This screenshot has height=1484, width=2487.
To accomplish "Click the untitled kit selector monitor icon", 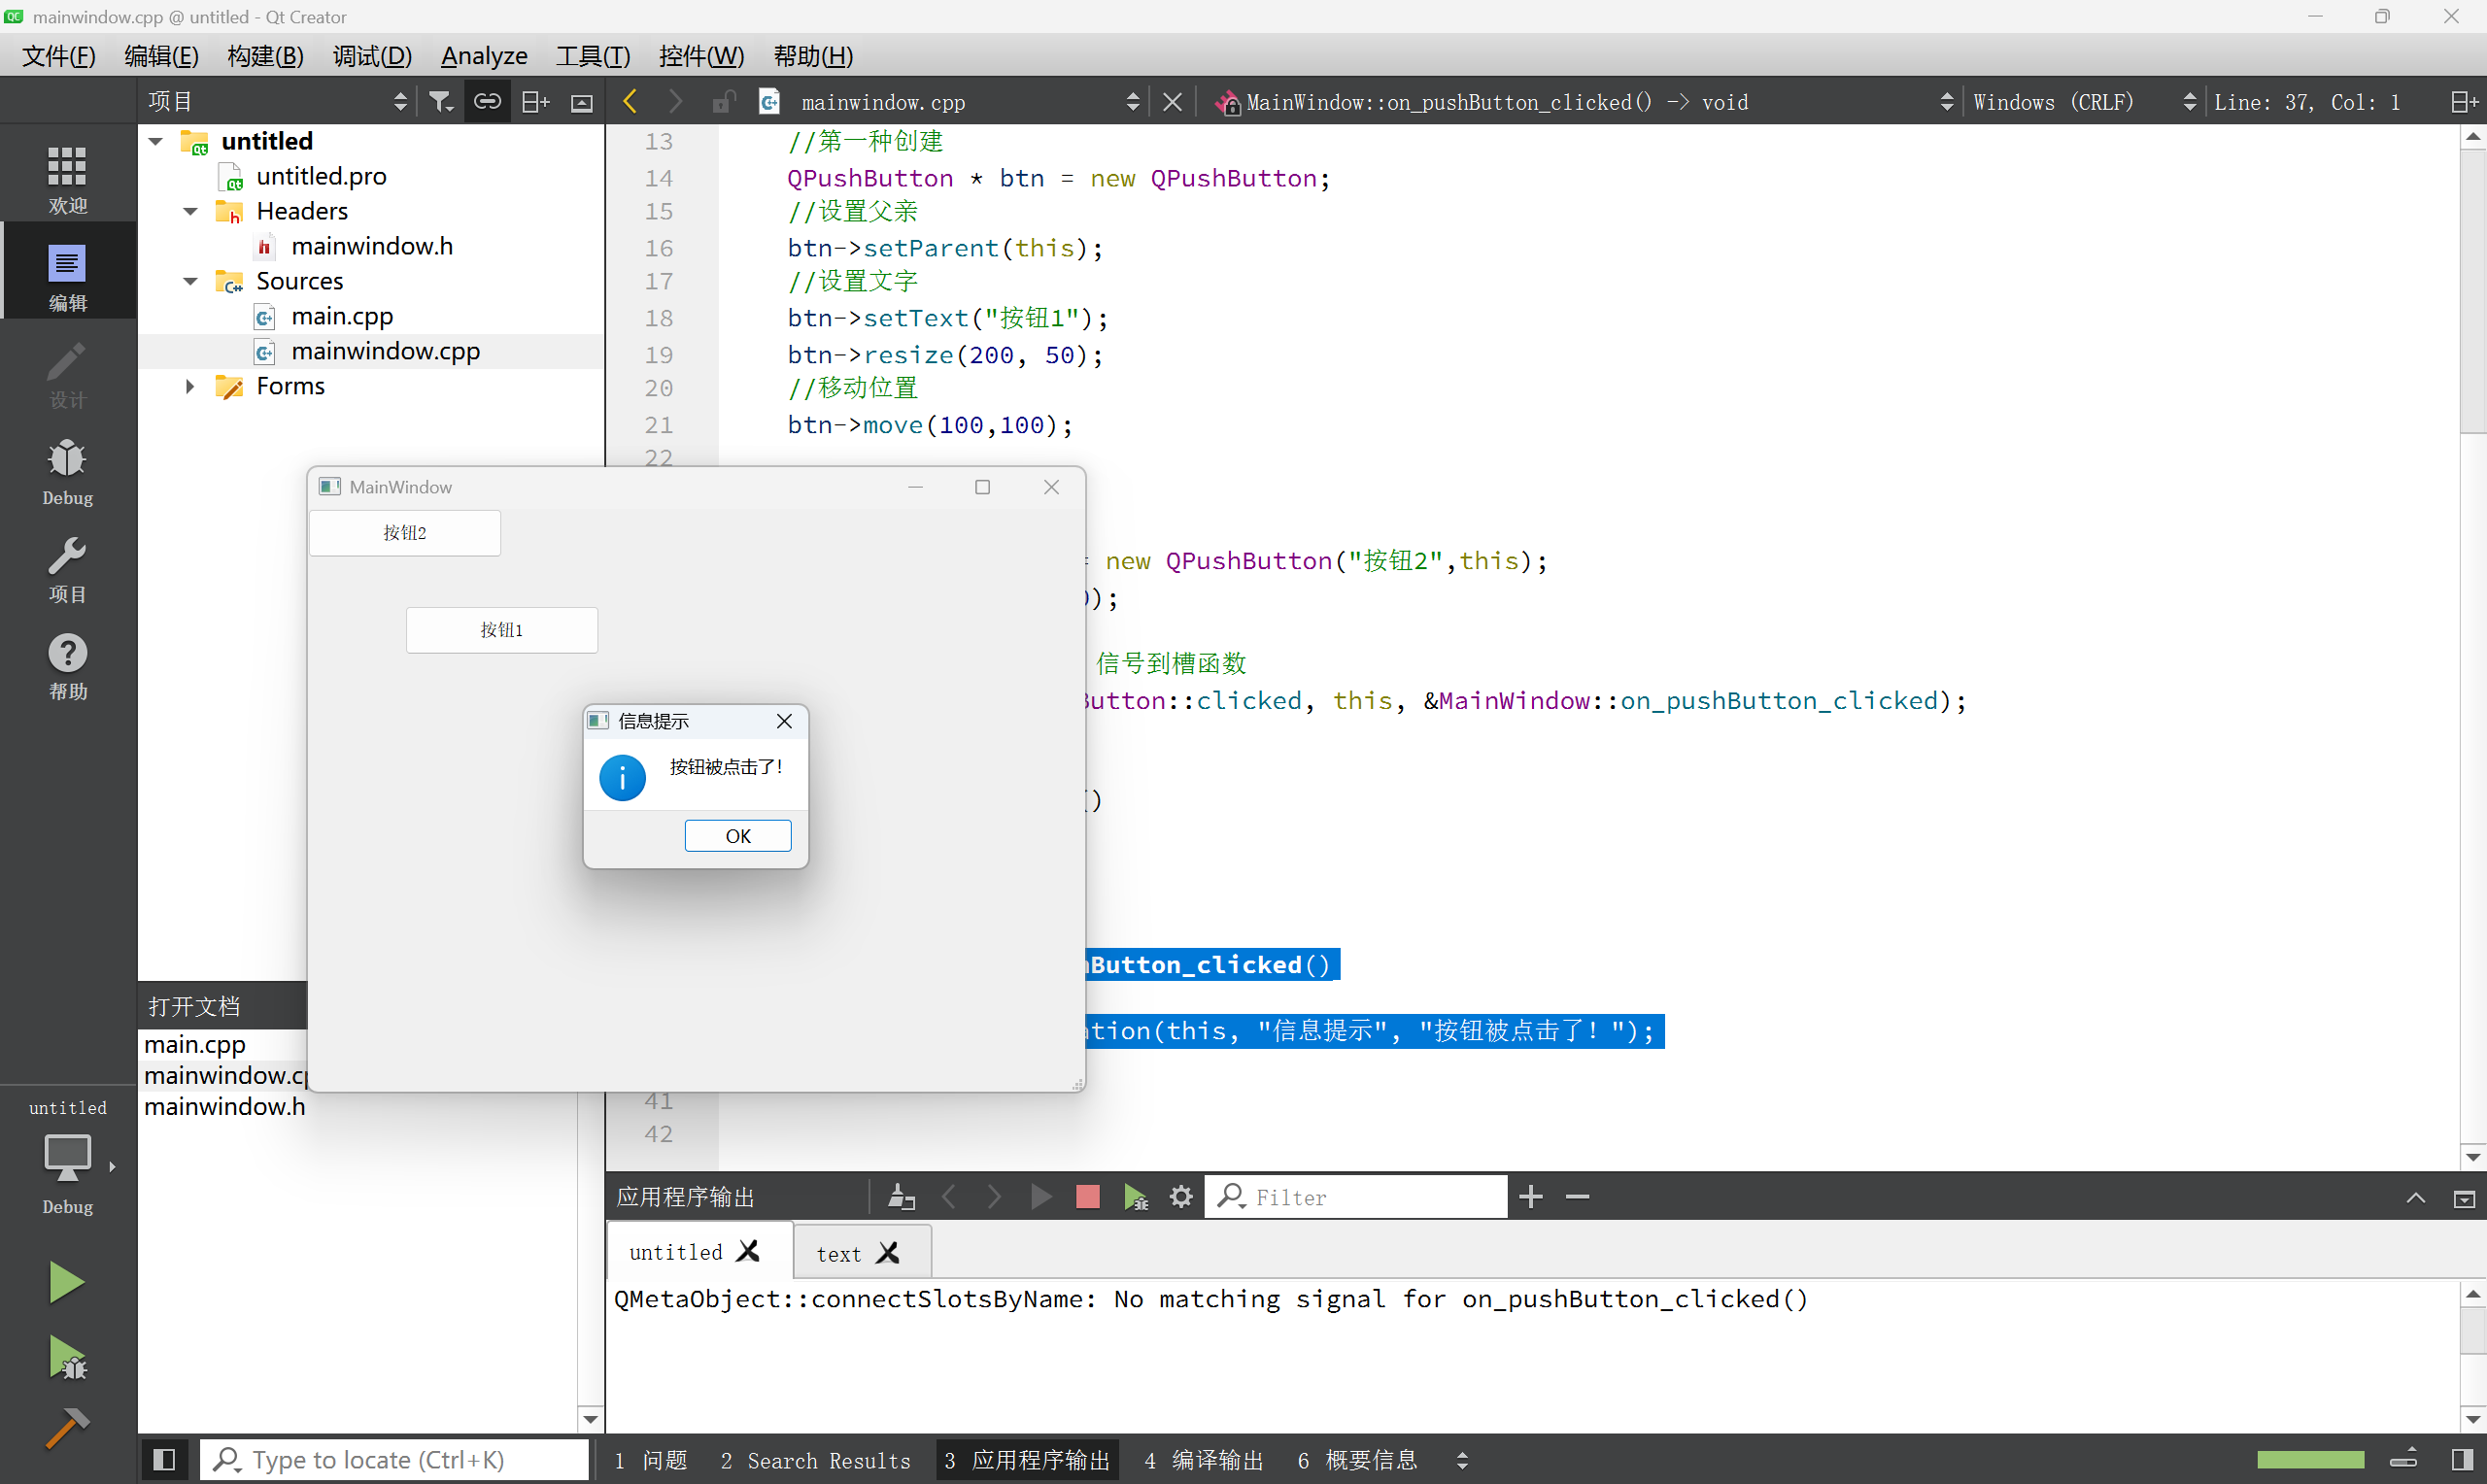I will (x=67, y=1160).
